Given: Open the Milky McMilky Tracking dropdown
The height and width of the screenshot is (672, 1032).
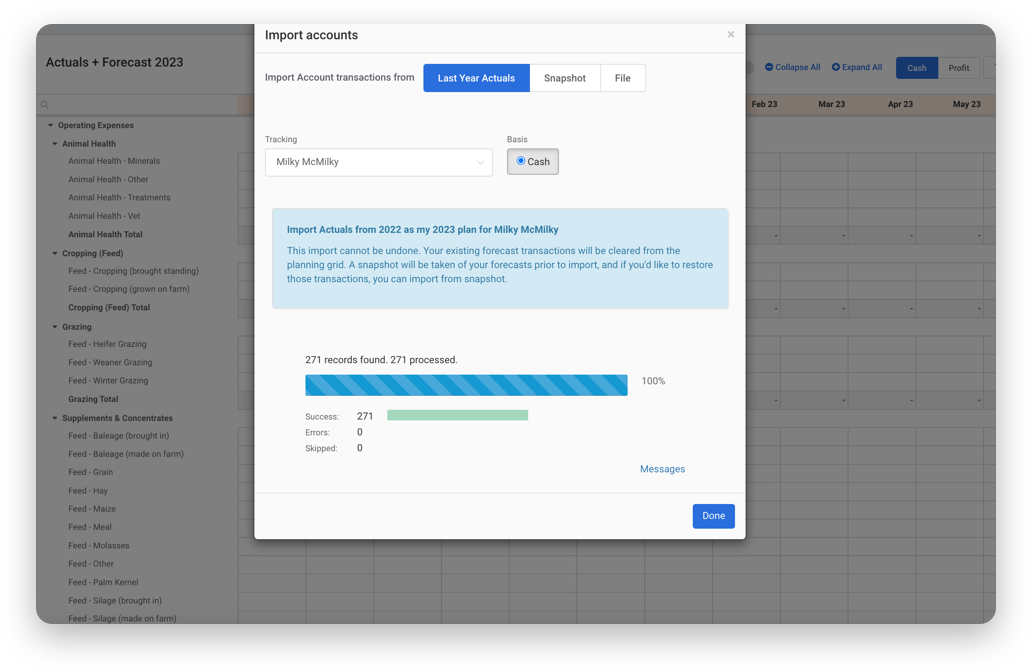Looking at the screenshot, I should tap(378, 161).
